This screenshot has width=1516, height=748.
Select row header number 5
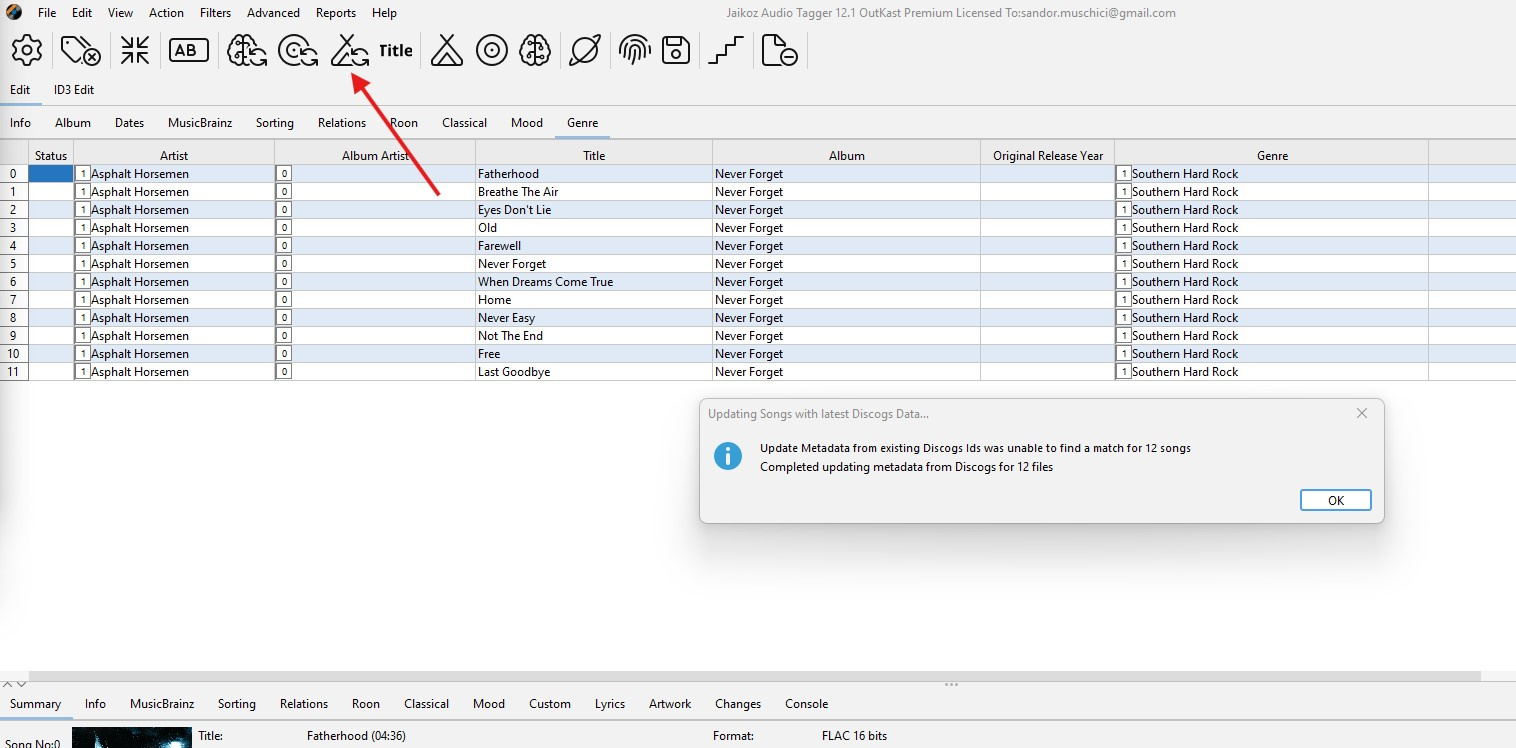(14, 264)
